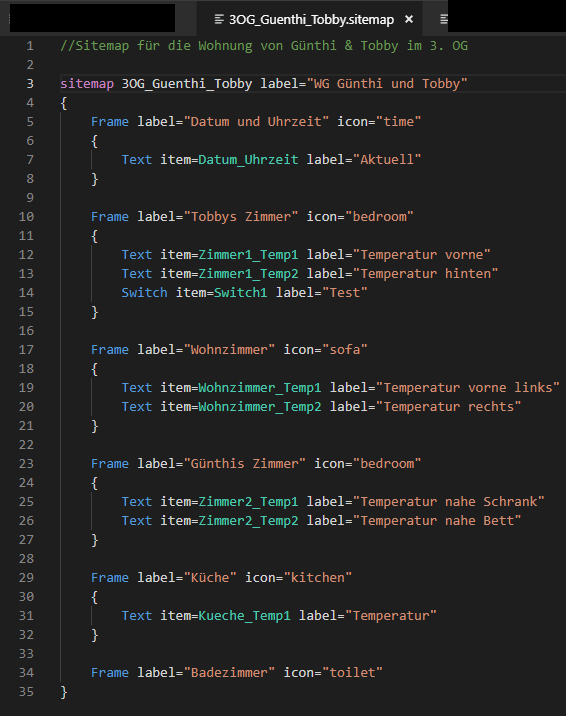The image size is (566, 716).
Task: Click the Zimmer1_Temp1 item name
Action: coord(248,255)
